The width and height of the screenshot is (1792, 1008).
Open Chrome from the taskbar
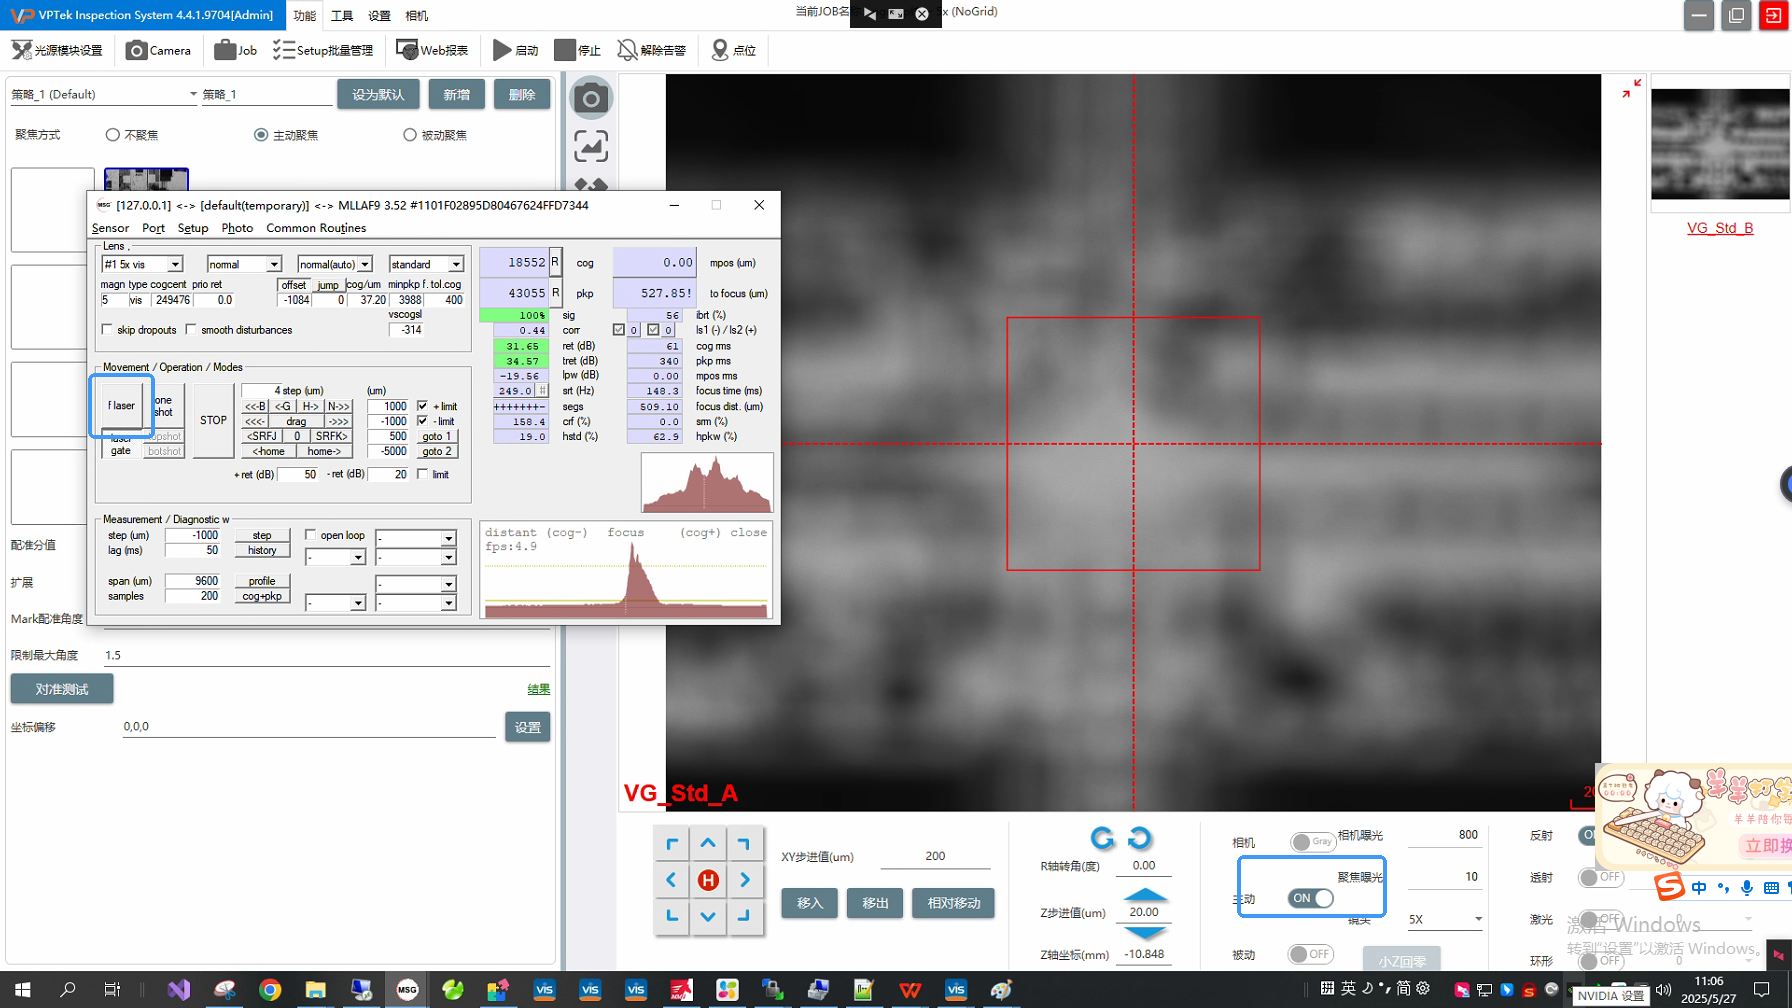[x=270, y=990]
